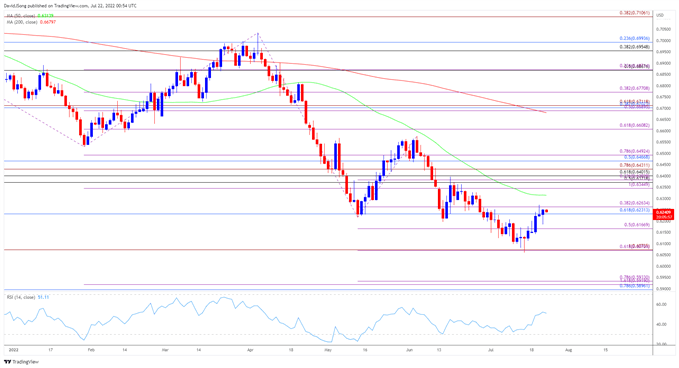
Task: Click the Jun label on time axis
Action: pyautogui.click(x=410, y=349)
